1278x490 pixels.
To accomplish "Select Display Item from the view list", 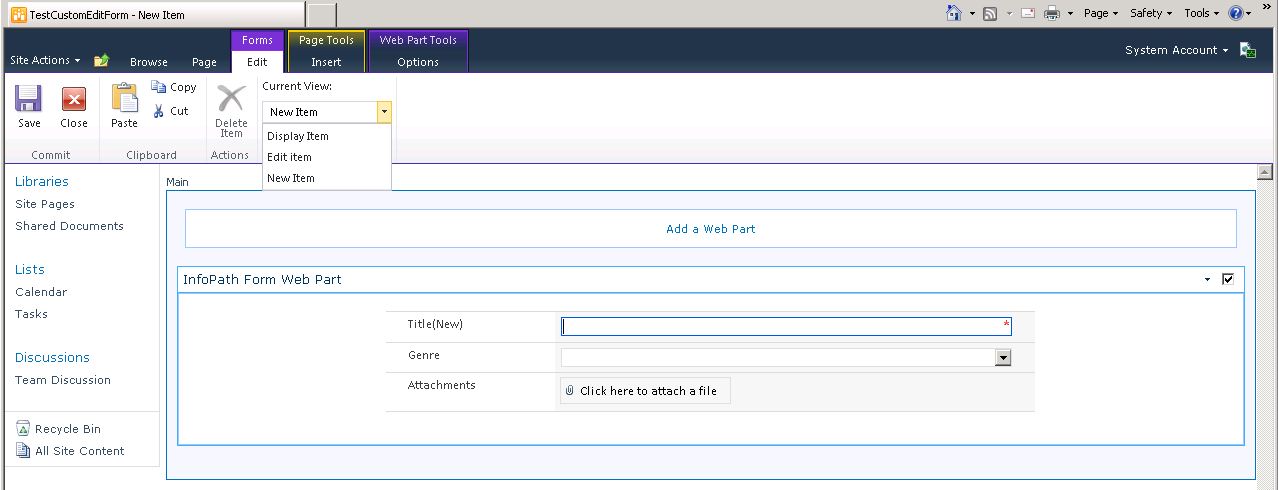I will (298, 136).
